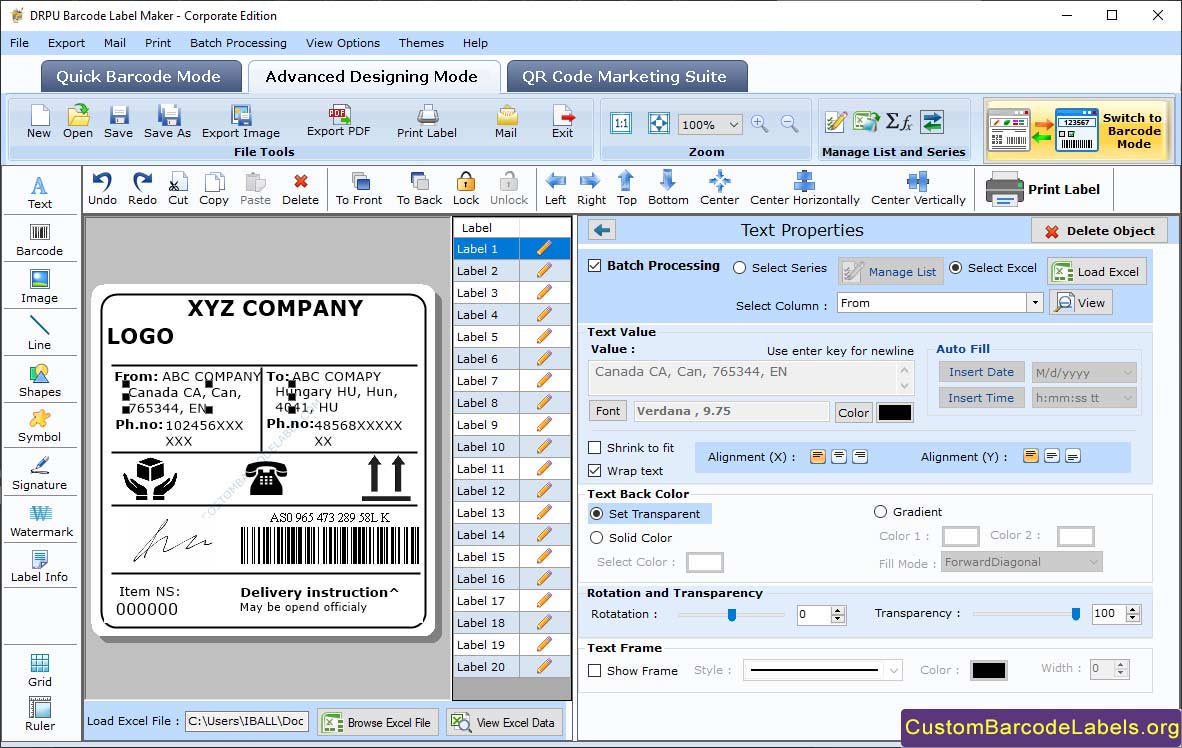Switch to QR Code Marketing Suite tab
This screenshot has width=1182, height=748.
(625, 76)
